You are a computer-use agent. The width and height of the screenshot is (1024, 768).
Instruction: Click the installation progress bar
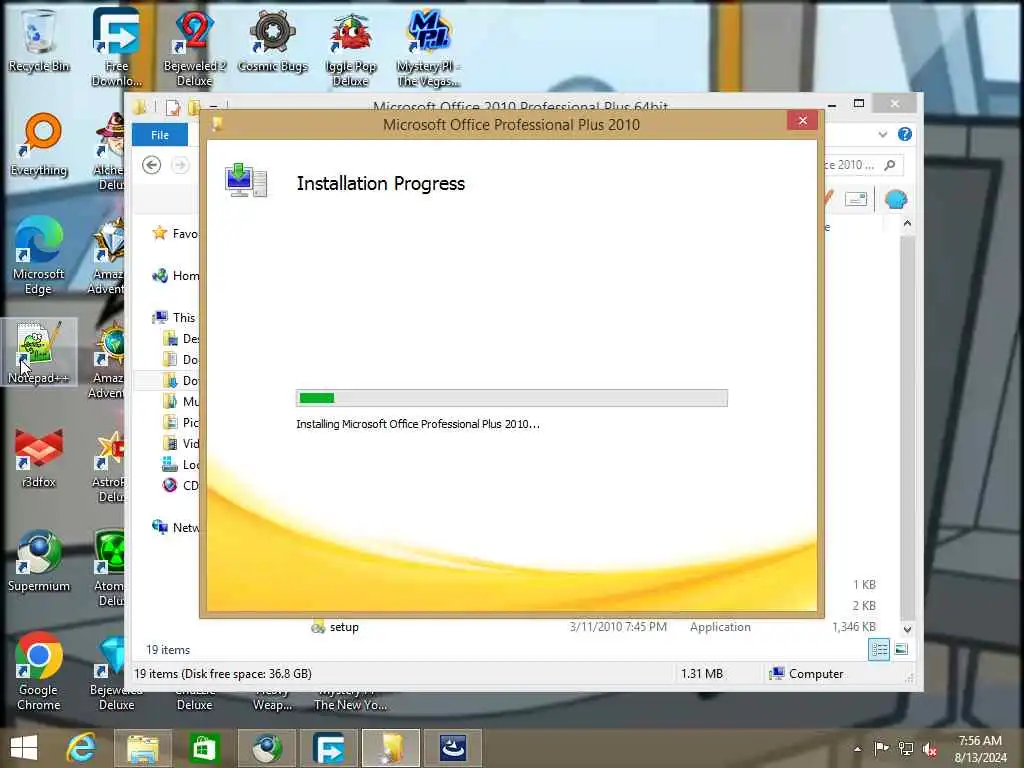click(511, 398)
